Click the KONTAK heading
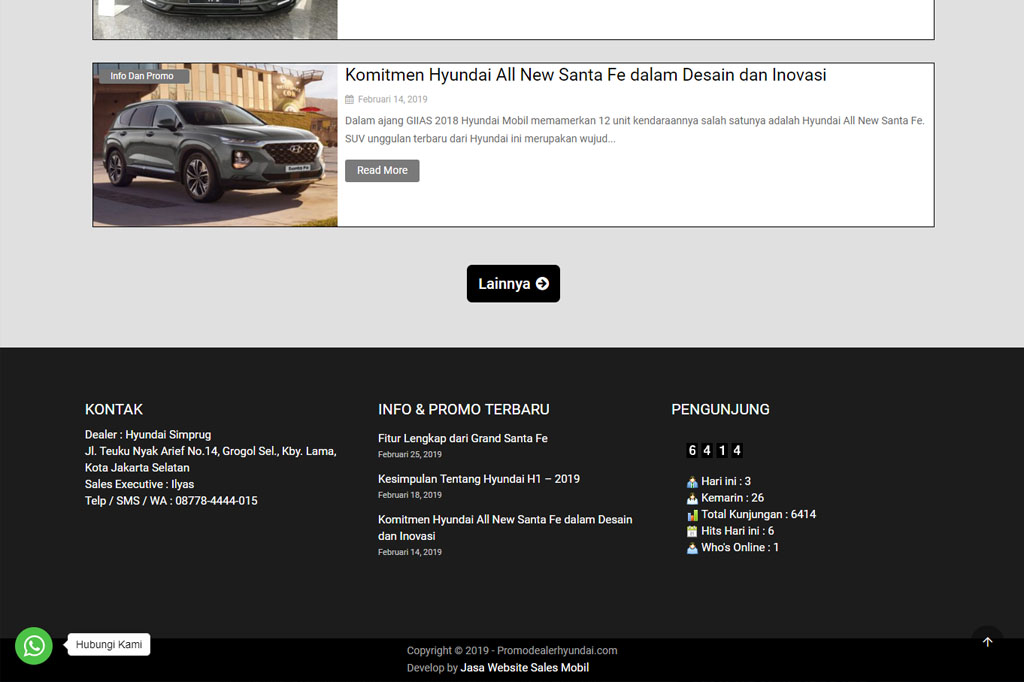The width and height of the screenshot is (1024, 682). (114, 410)
